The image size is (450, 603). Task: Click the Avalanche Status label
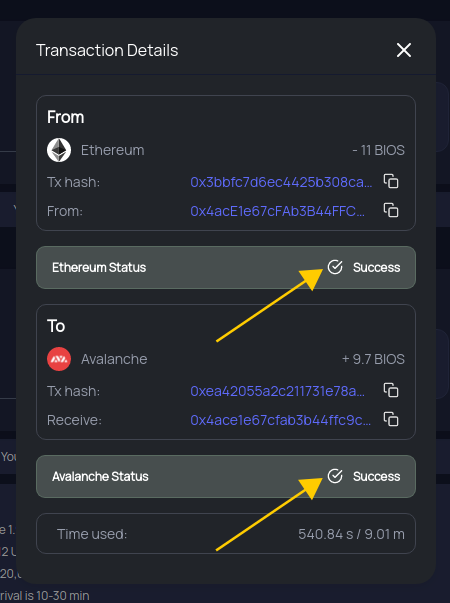[x=100, y=476]
